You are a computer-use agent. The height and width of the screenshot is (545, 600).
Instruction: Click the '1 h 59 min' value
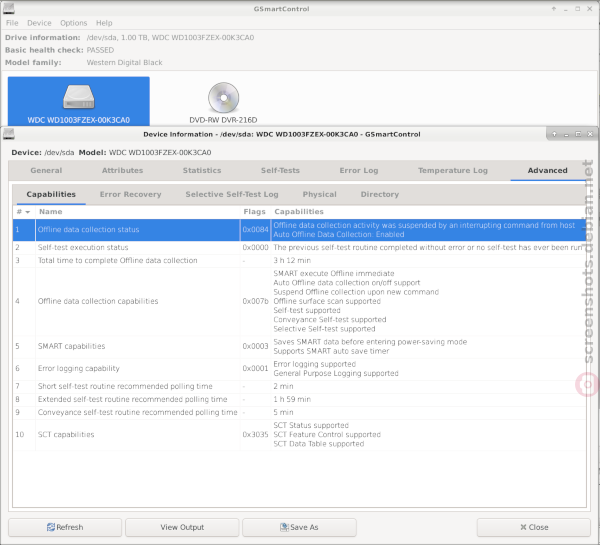(x=292, y=399)
